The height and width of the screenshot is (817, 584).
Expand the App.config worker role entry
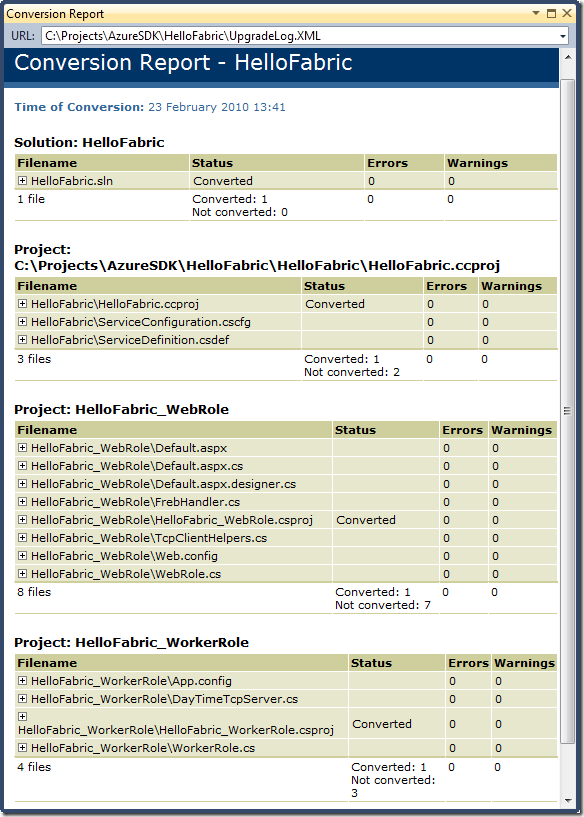click(22, 680)
